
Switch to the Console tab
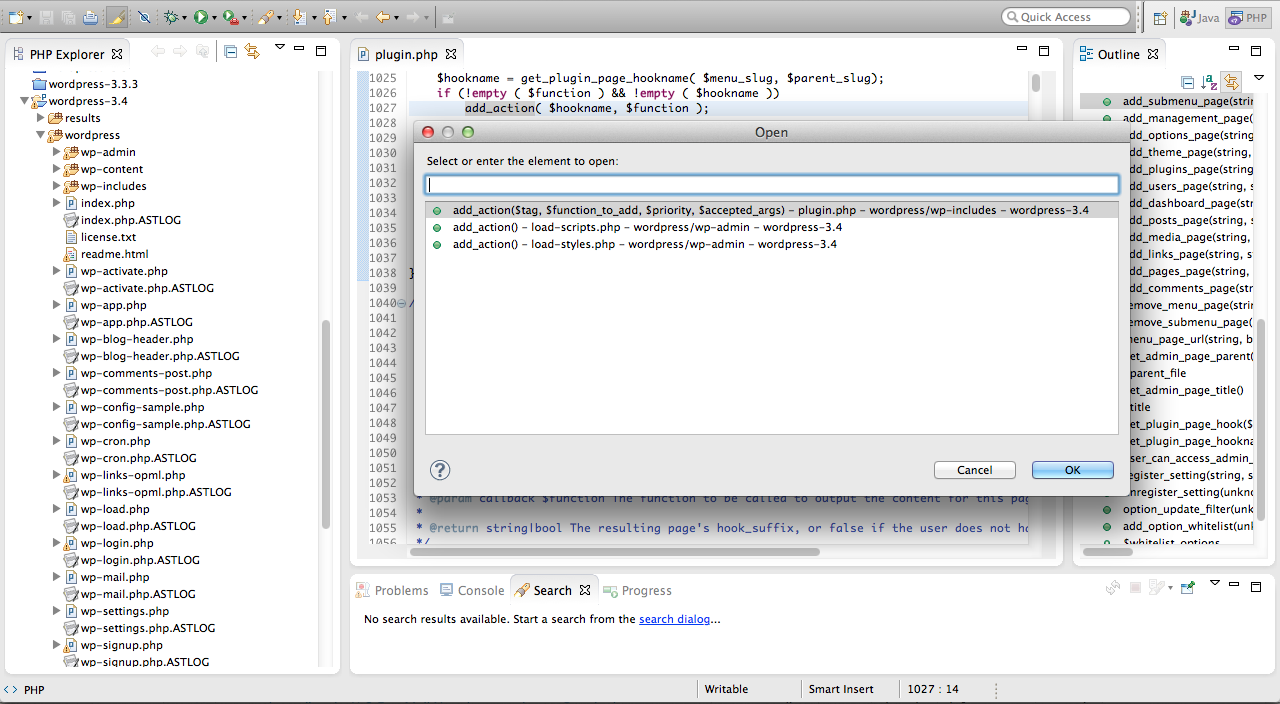coord(471,591)
